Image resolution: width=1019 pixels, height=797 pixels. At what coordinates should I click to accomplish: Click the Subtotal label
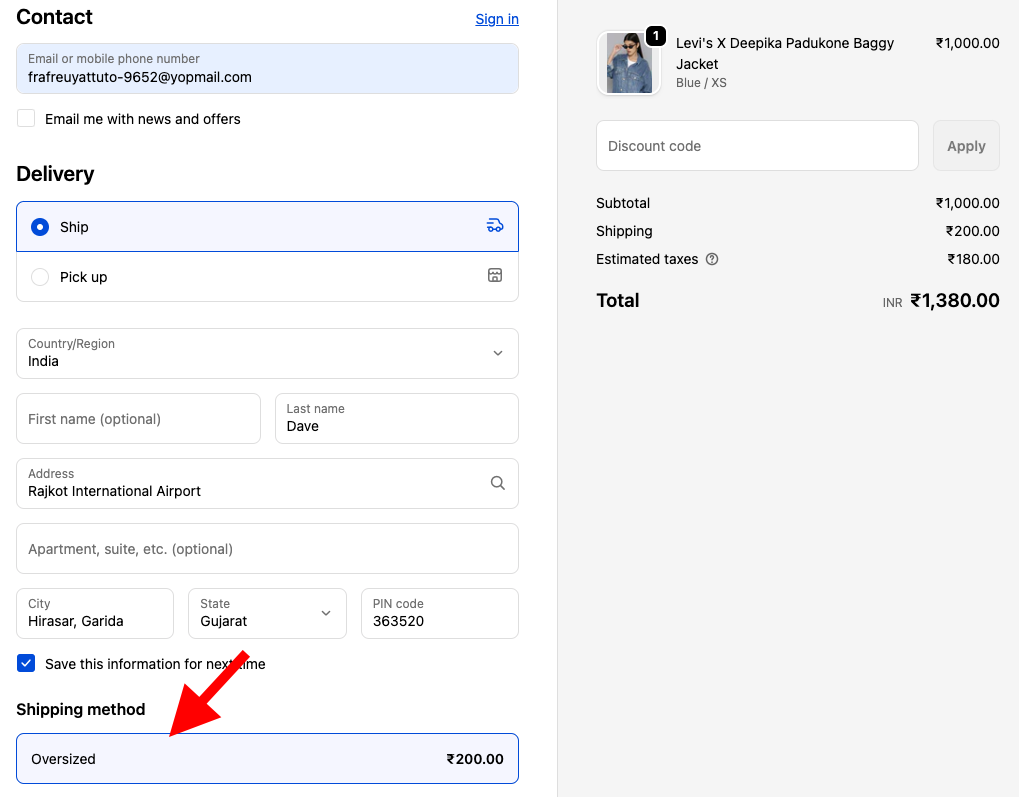click(623, 203)
